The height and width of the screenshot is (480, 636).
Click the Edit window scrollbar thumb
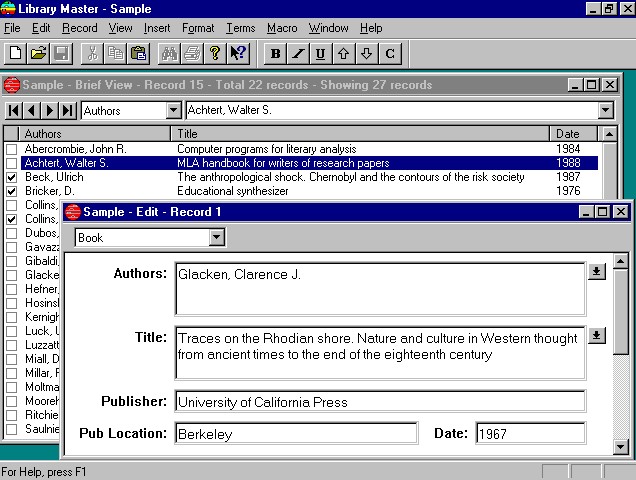[620, 312]
